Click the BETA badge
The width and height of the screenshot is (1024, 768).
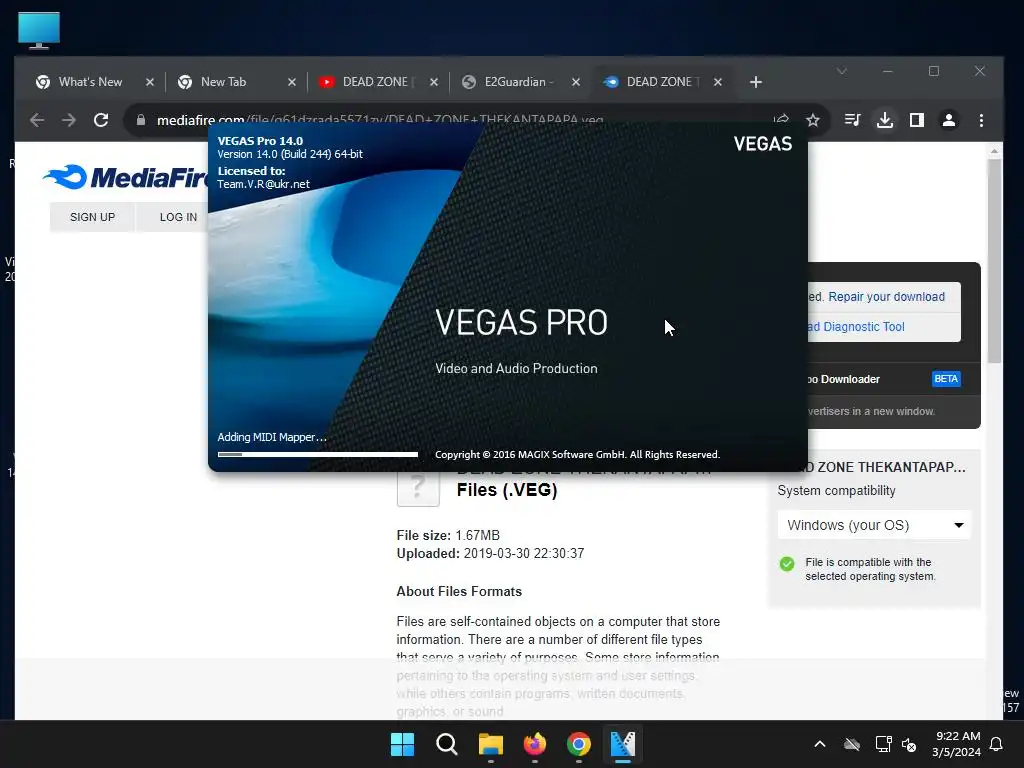click(946, 379)
